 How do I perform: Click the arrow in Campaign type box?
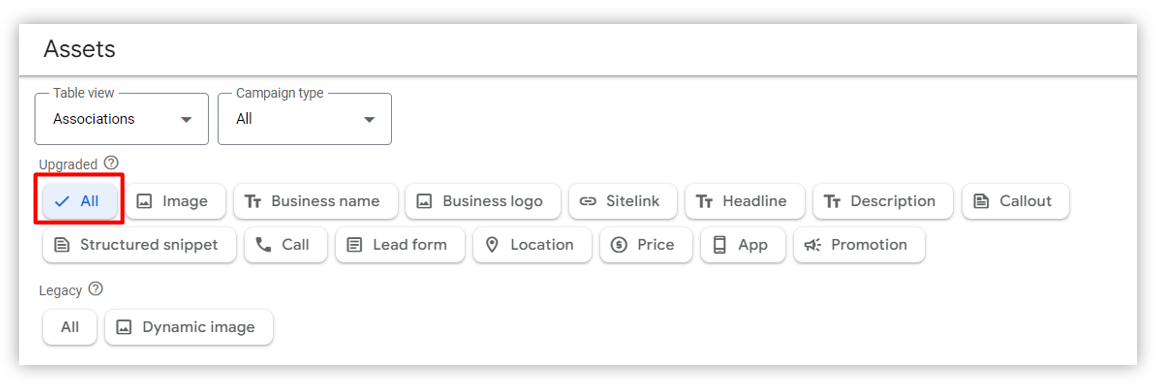pos(369,120)
